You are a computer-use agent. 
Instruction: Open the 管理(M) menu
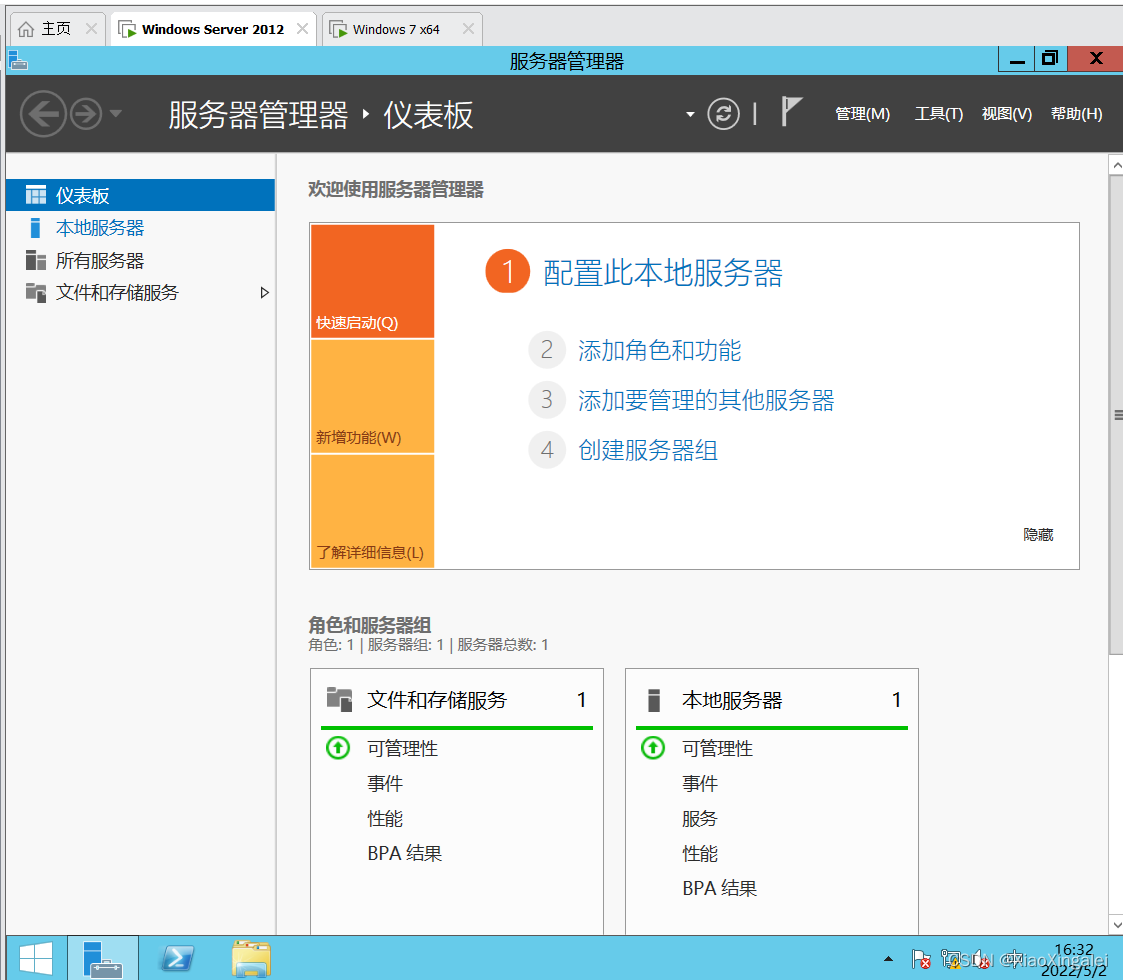click(x=862, y=114)
